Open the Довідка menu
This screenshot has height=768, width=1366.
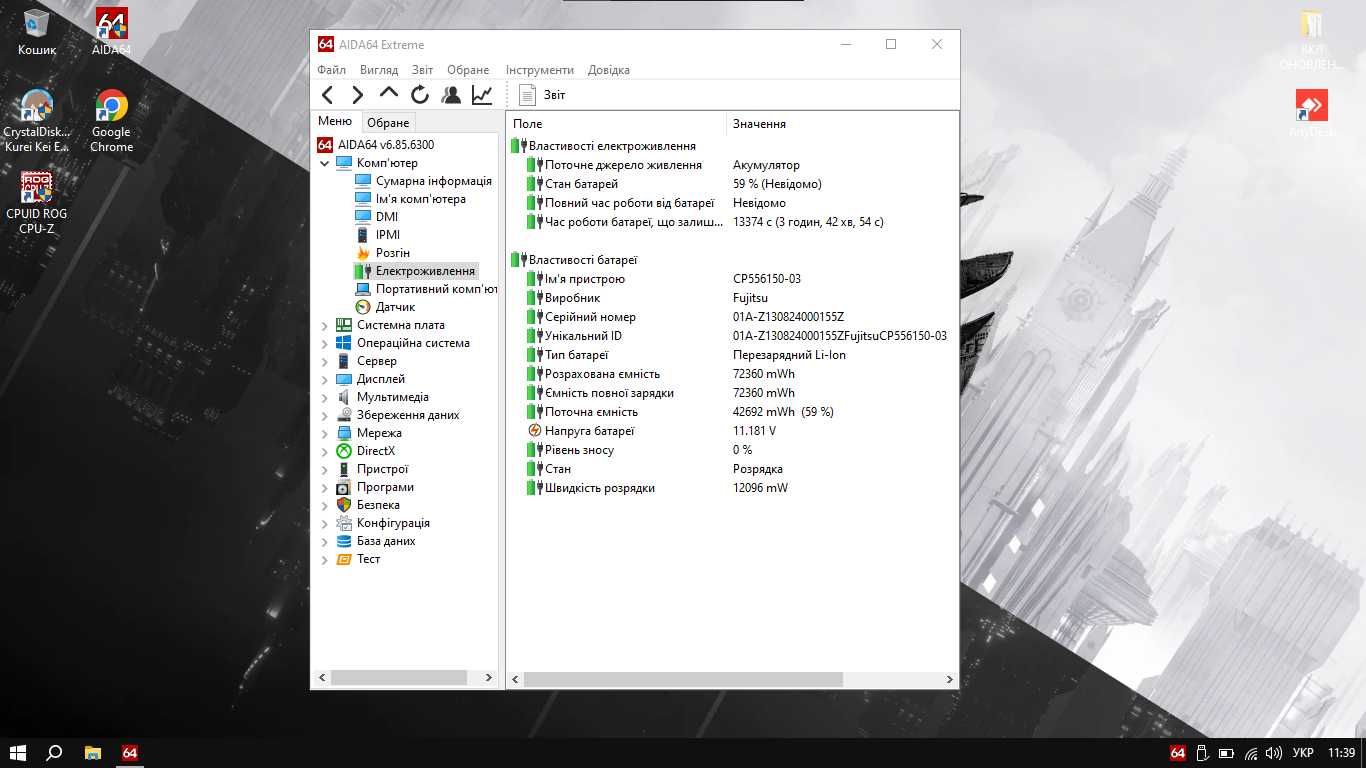tap(609, 70)
